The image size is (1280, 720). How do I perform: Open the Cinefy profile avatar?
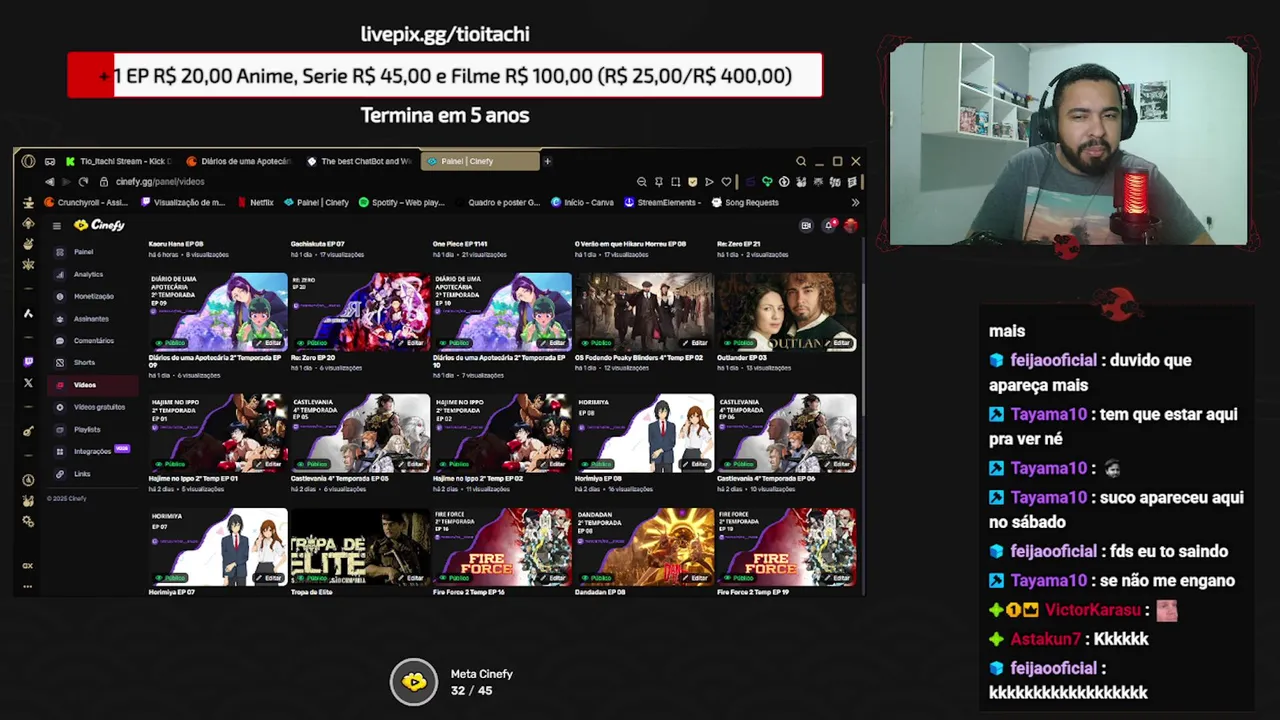(x=850, y=226)
